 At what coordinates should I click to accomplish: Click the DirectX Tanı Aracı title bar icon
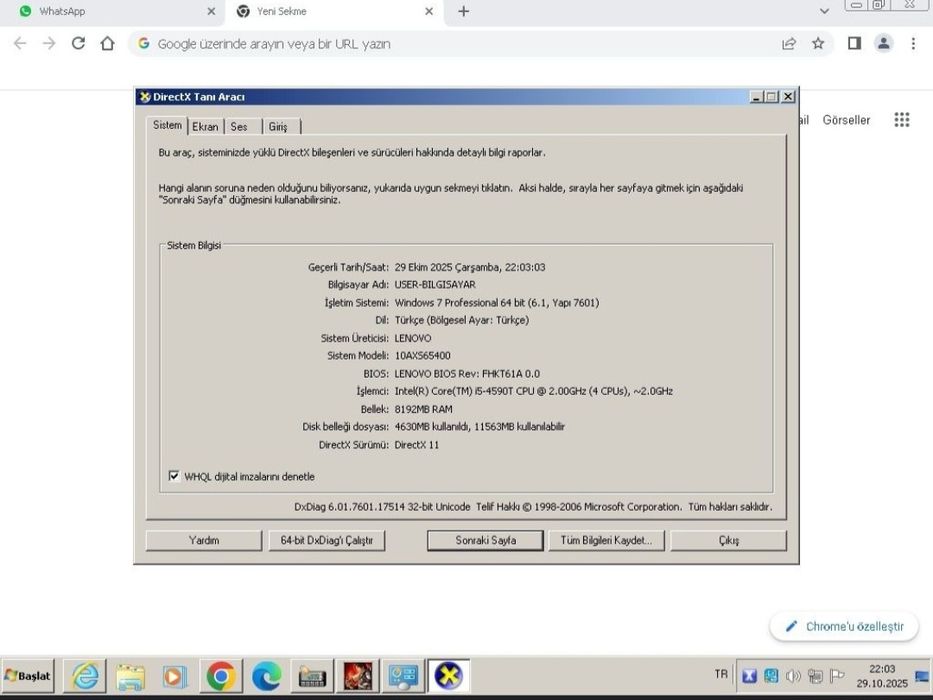[x=145, y=97]
